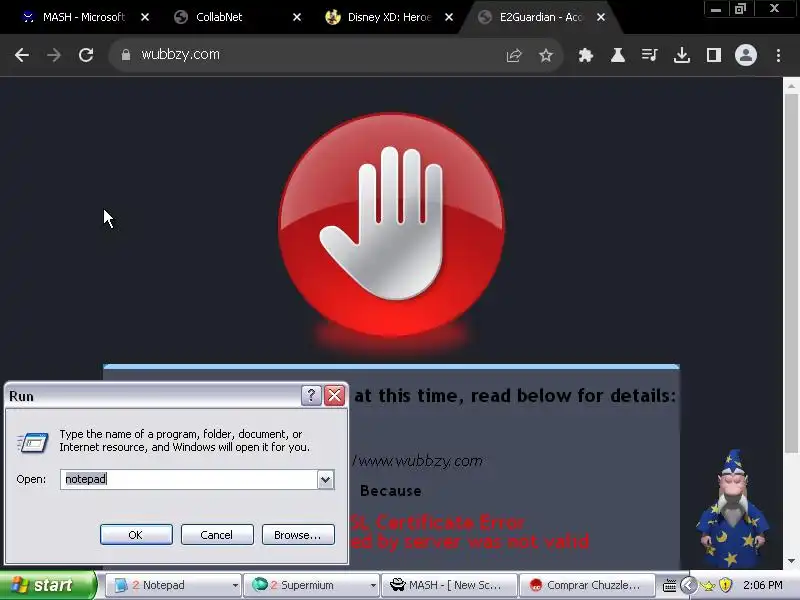This screenshot has height=600, width=800.
Task: Click the red Certificate Error text
Action: [x=438, y=522]
